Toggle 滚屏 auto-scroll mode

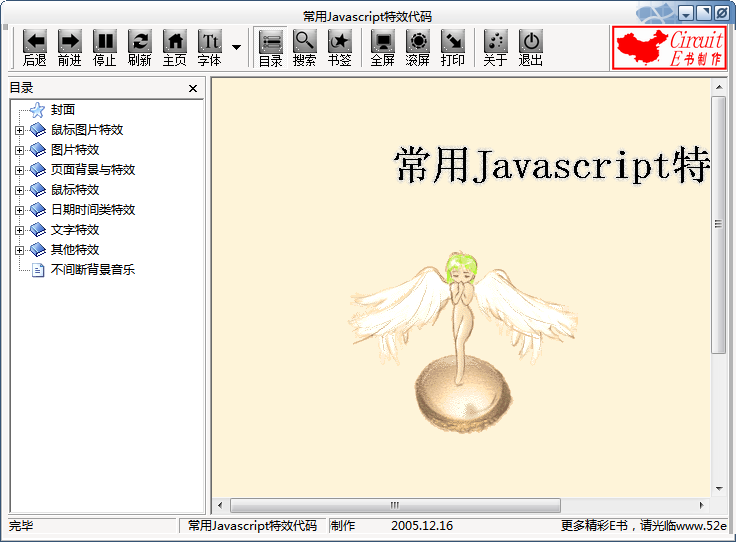418,42
